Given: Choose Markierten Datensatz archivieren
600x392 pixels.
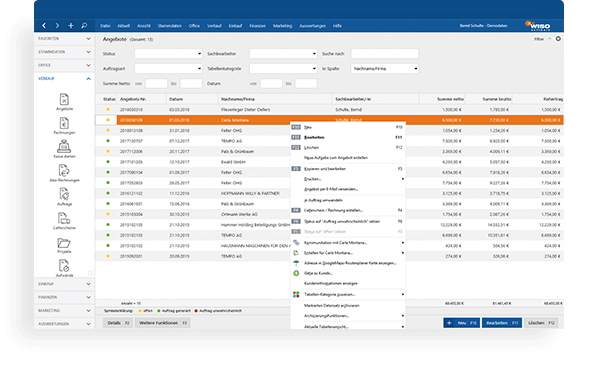Looking at the screenshot, I should pyautogui.click(x=347, y=305).
